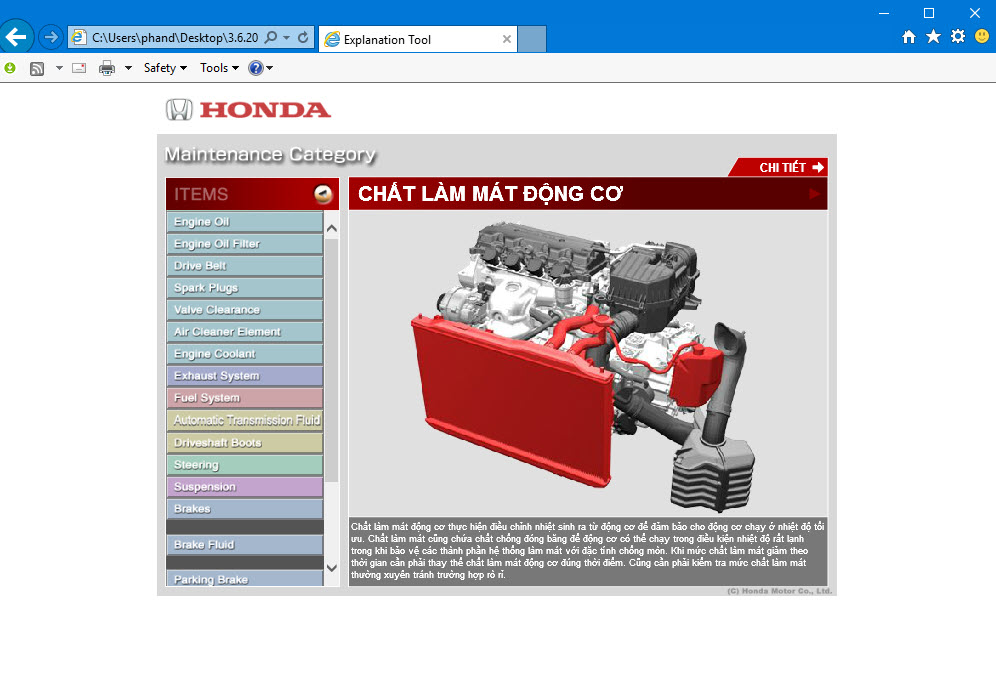Viewport: 996px width, 677px height.
Task: Select the Automatic Transmission Fluid item
Action: (245, 420)
